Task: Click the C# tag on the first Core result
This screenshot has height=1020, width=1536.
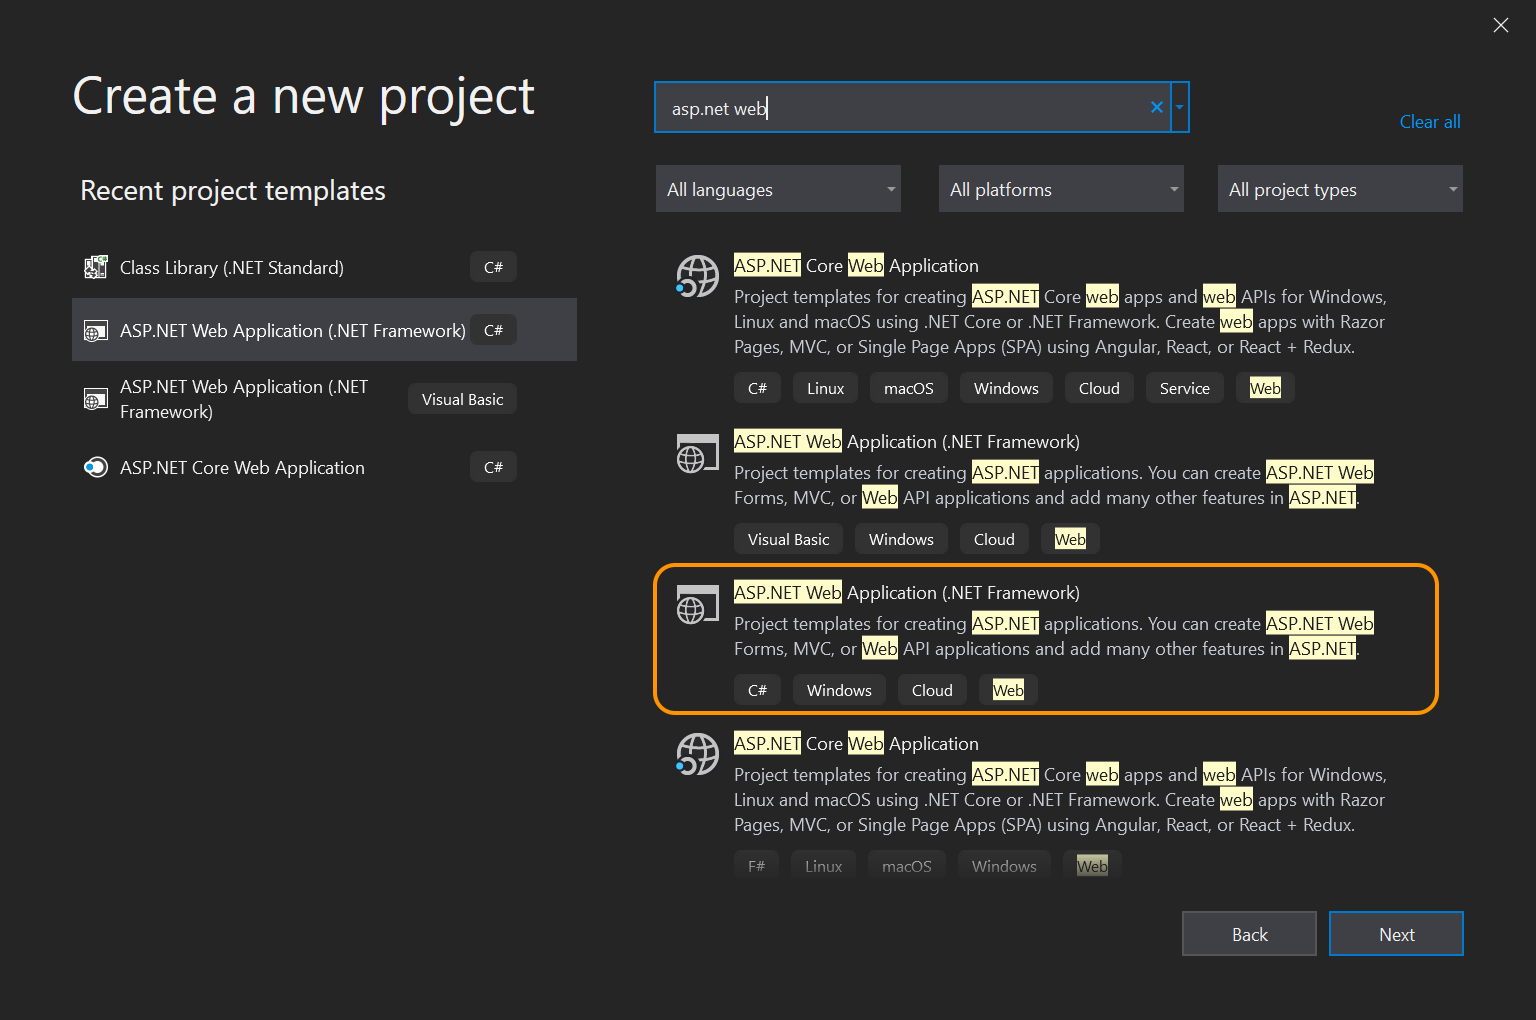Action: coord(757,388)
